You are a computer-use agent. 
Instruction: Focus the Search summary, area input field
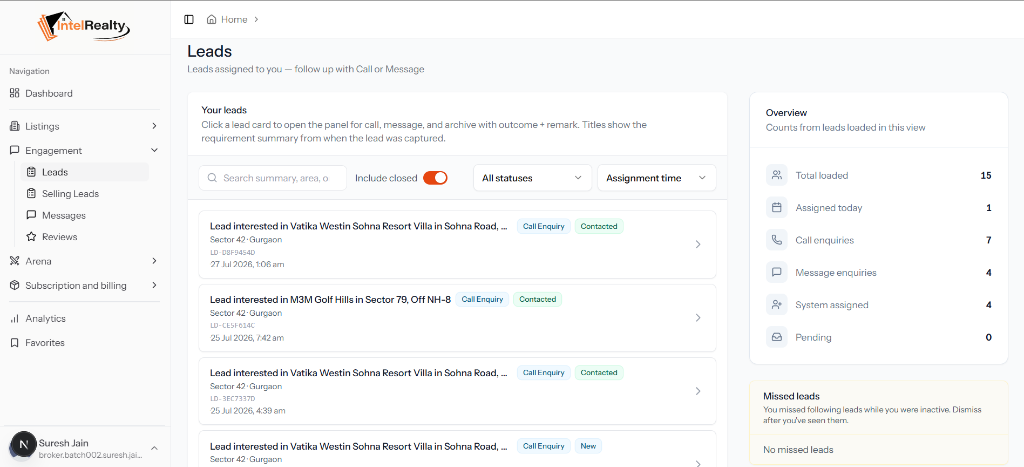272,178
